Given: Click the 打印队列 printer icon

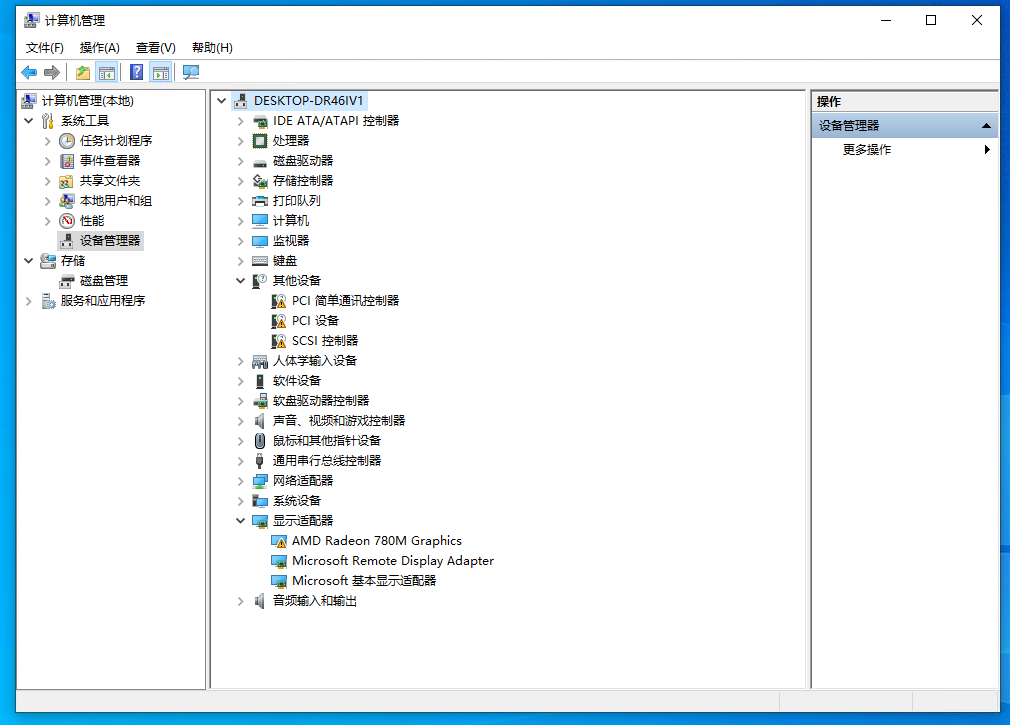Looking at the screenshot, I should coord(260,201).
